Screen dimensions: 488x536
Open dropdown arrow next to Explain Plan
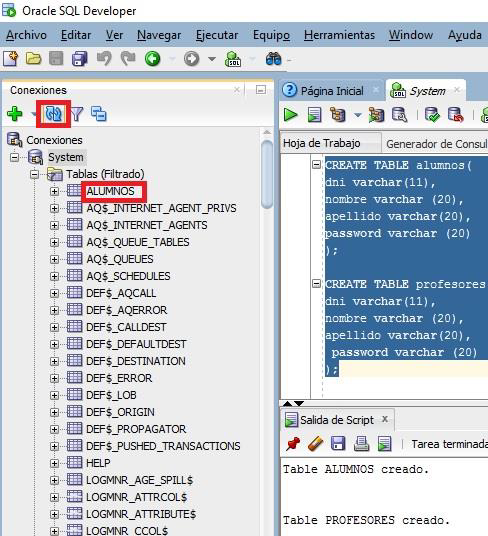pyautogui.click(x=357, y=115)
